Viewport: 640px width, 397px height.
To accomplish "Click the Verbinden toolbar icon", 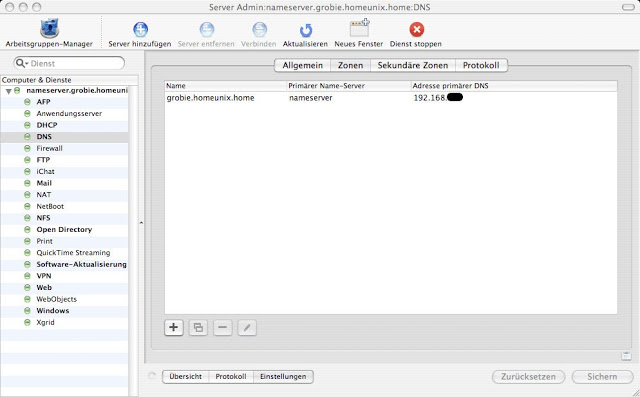I will pyautogui.click(x=259, y=29).
